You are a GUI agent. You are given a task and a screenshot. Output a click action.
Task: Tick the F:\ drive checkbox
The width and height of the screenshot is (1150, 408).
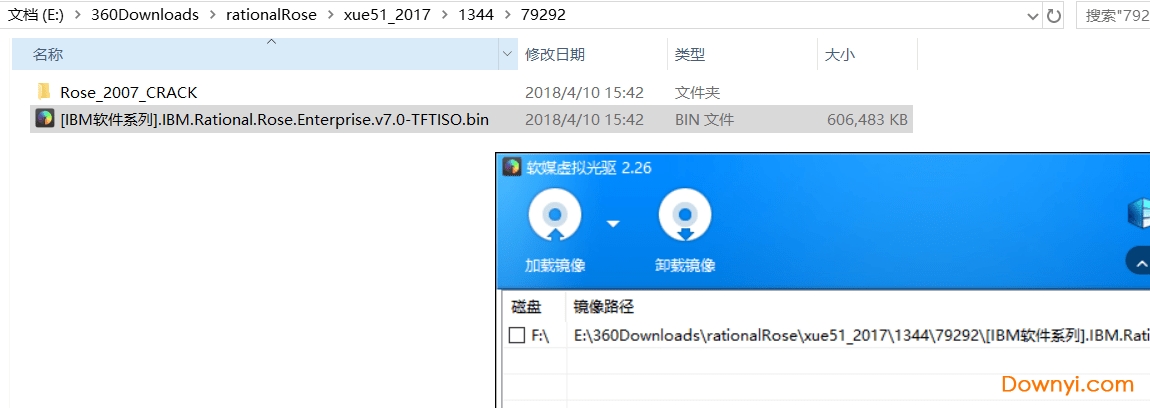pyautogui.click(x=517, y=335)
